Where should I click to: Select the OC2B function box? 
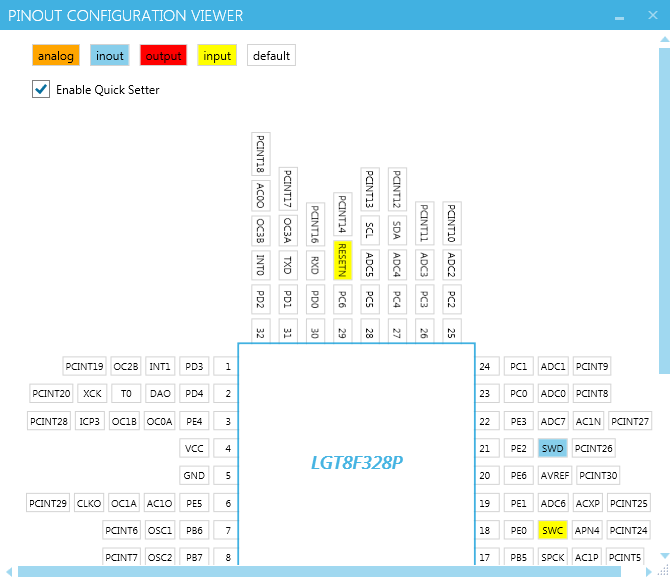(x=126, y=366)
